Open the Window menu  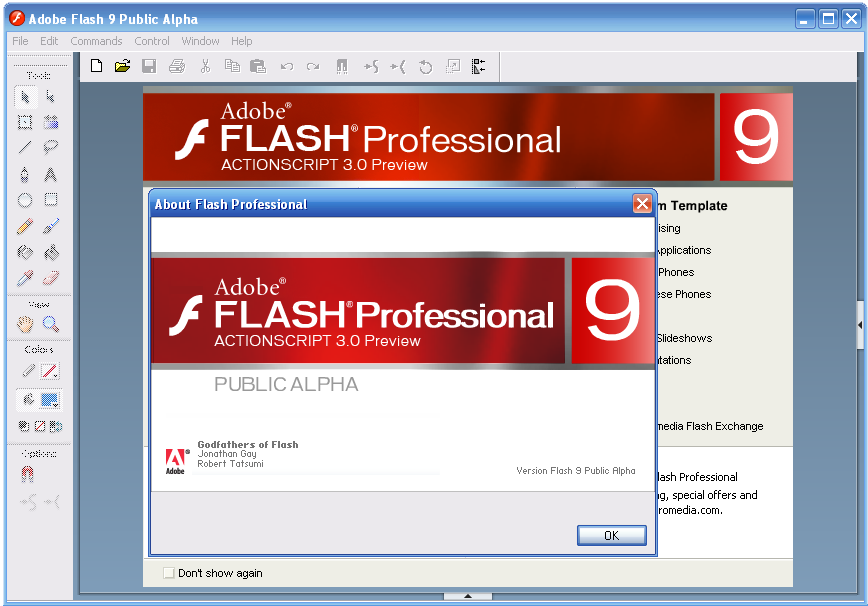[x=200, y=41]
